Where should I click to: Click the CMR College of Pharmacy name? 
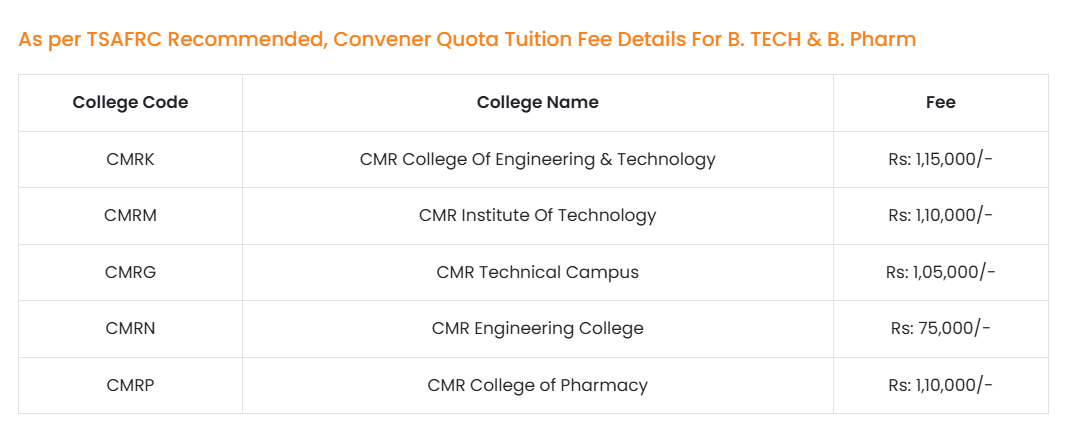(x=537, y=385)
